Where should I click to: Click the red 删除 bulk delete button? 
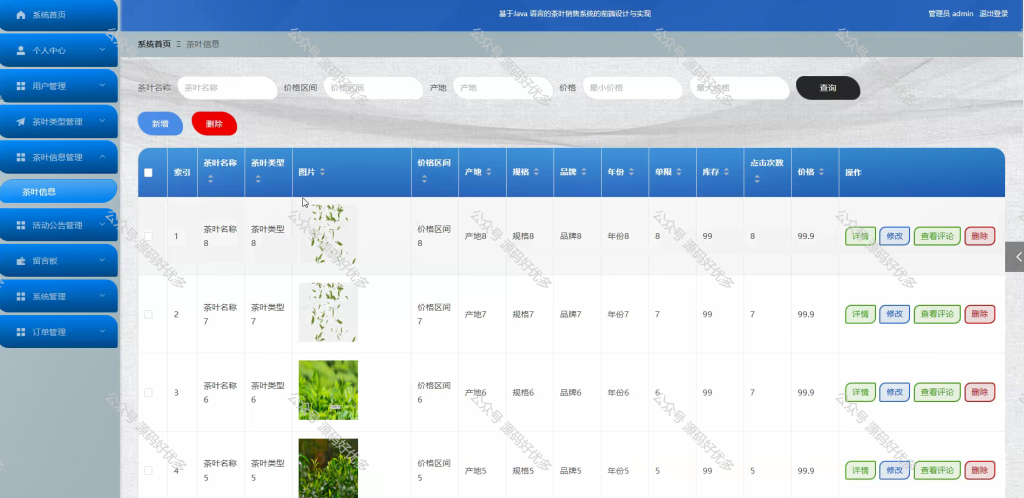click(214, 123)
